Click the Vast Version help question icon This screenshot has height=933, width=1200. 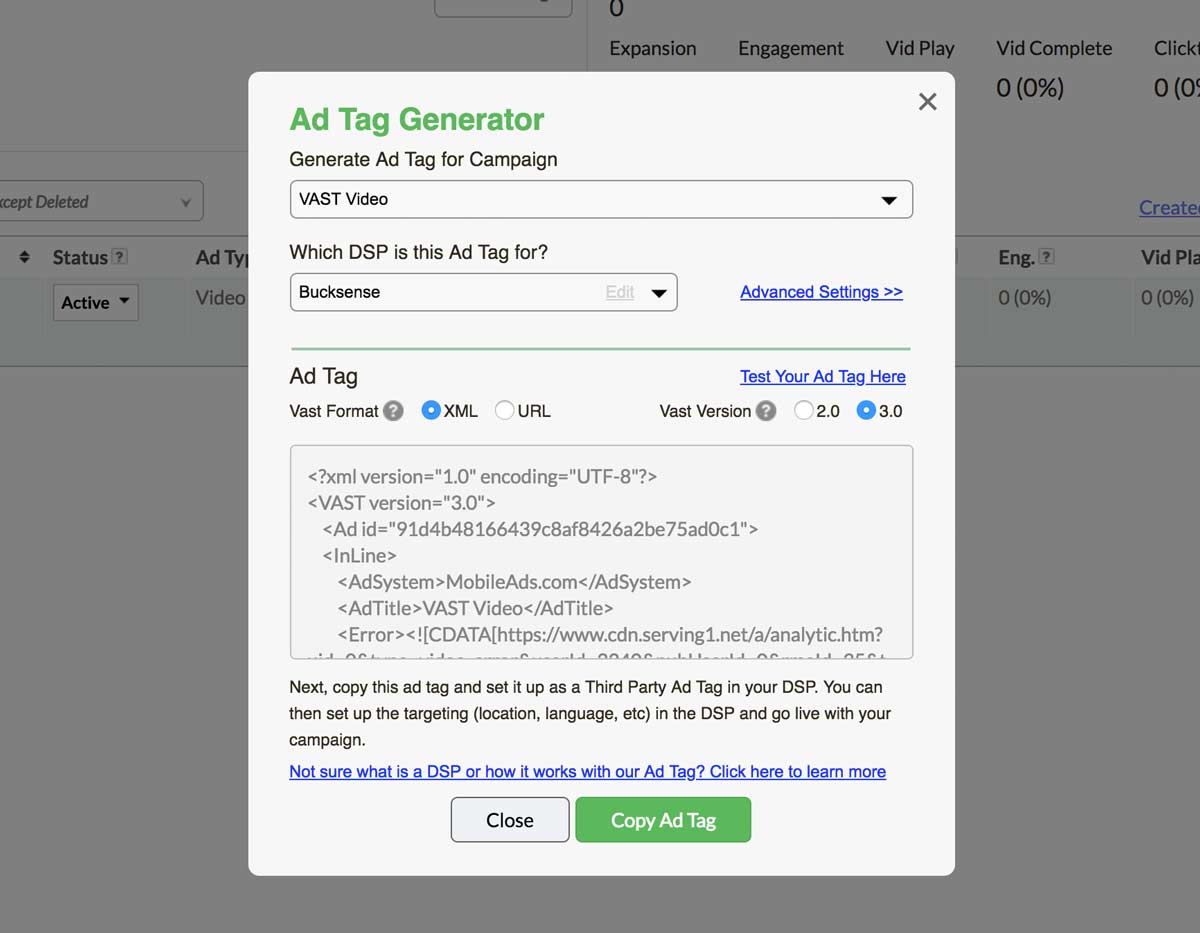point(766,411)
